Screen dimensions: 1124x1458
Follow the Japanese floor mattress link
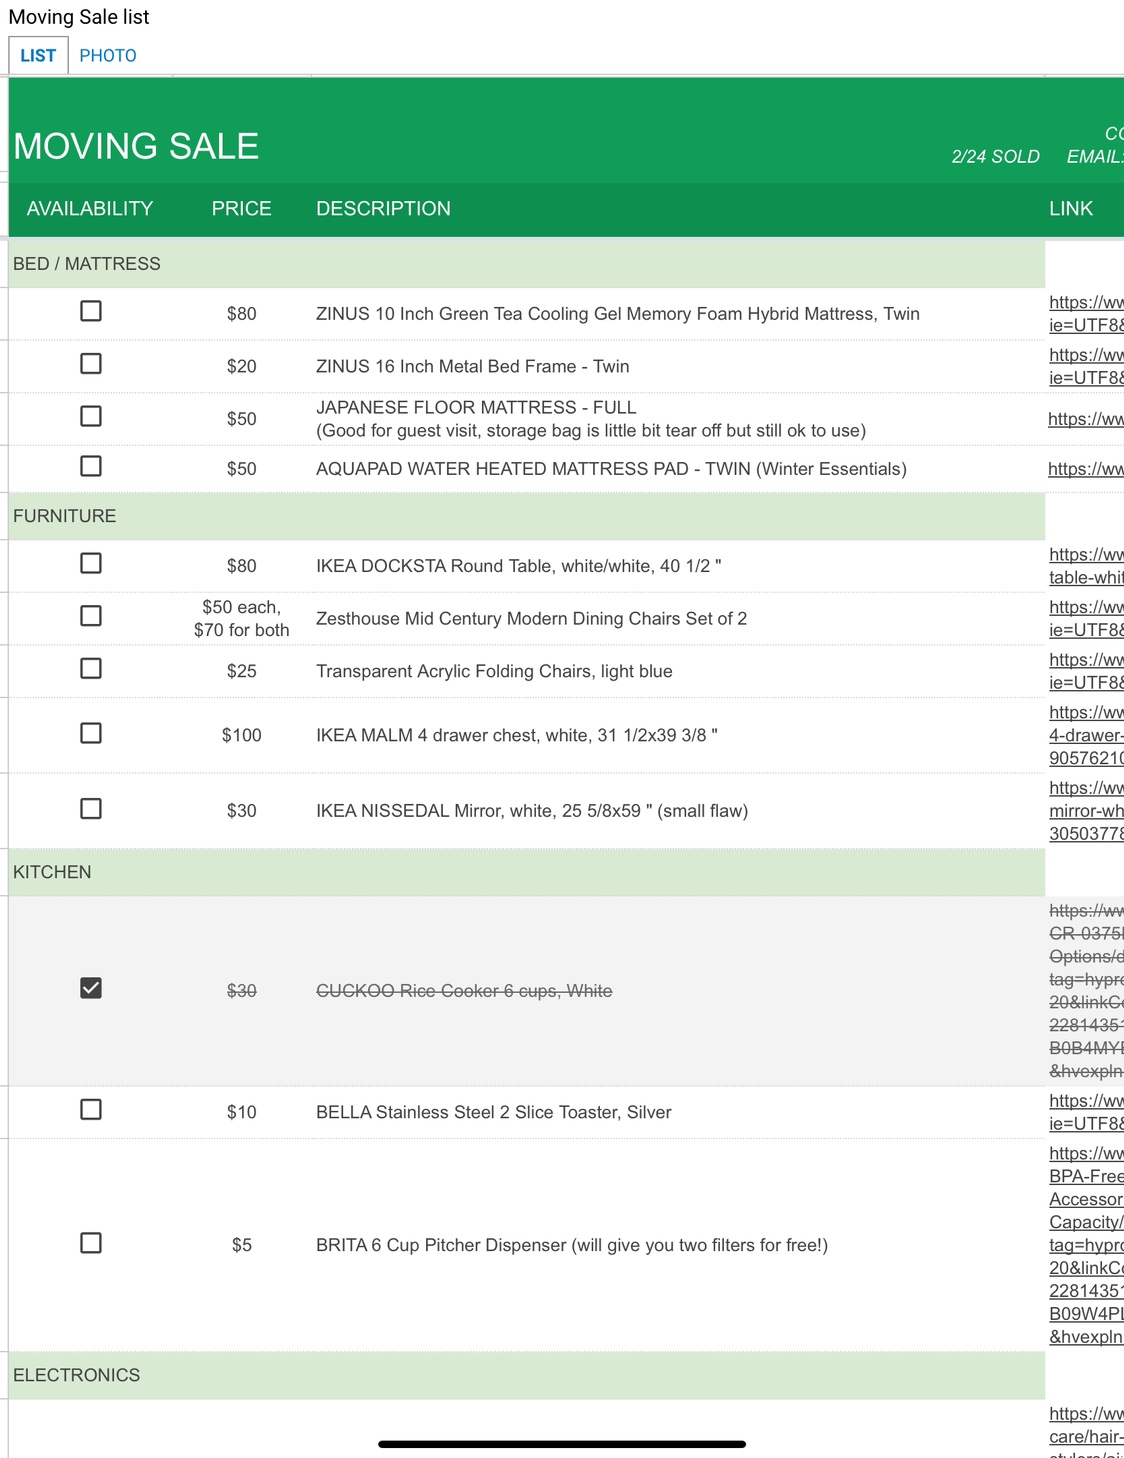click(1086, 419)
